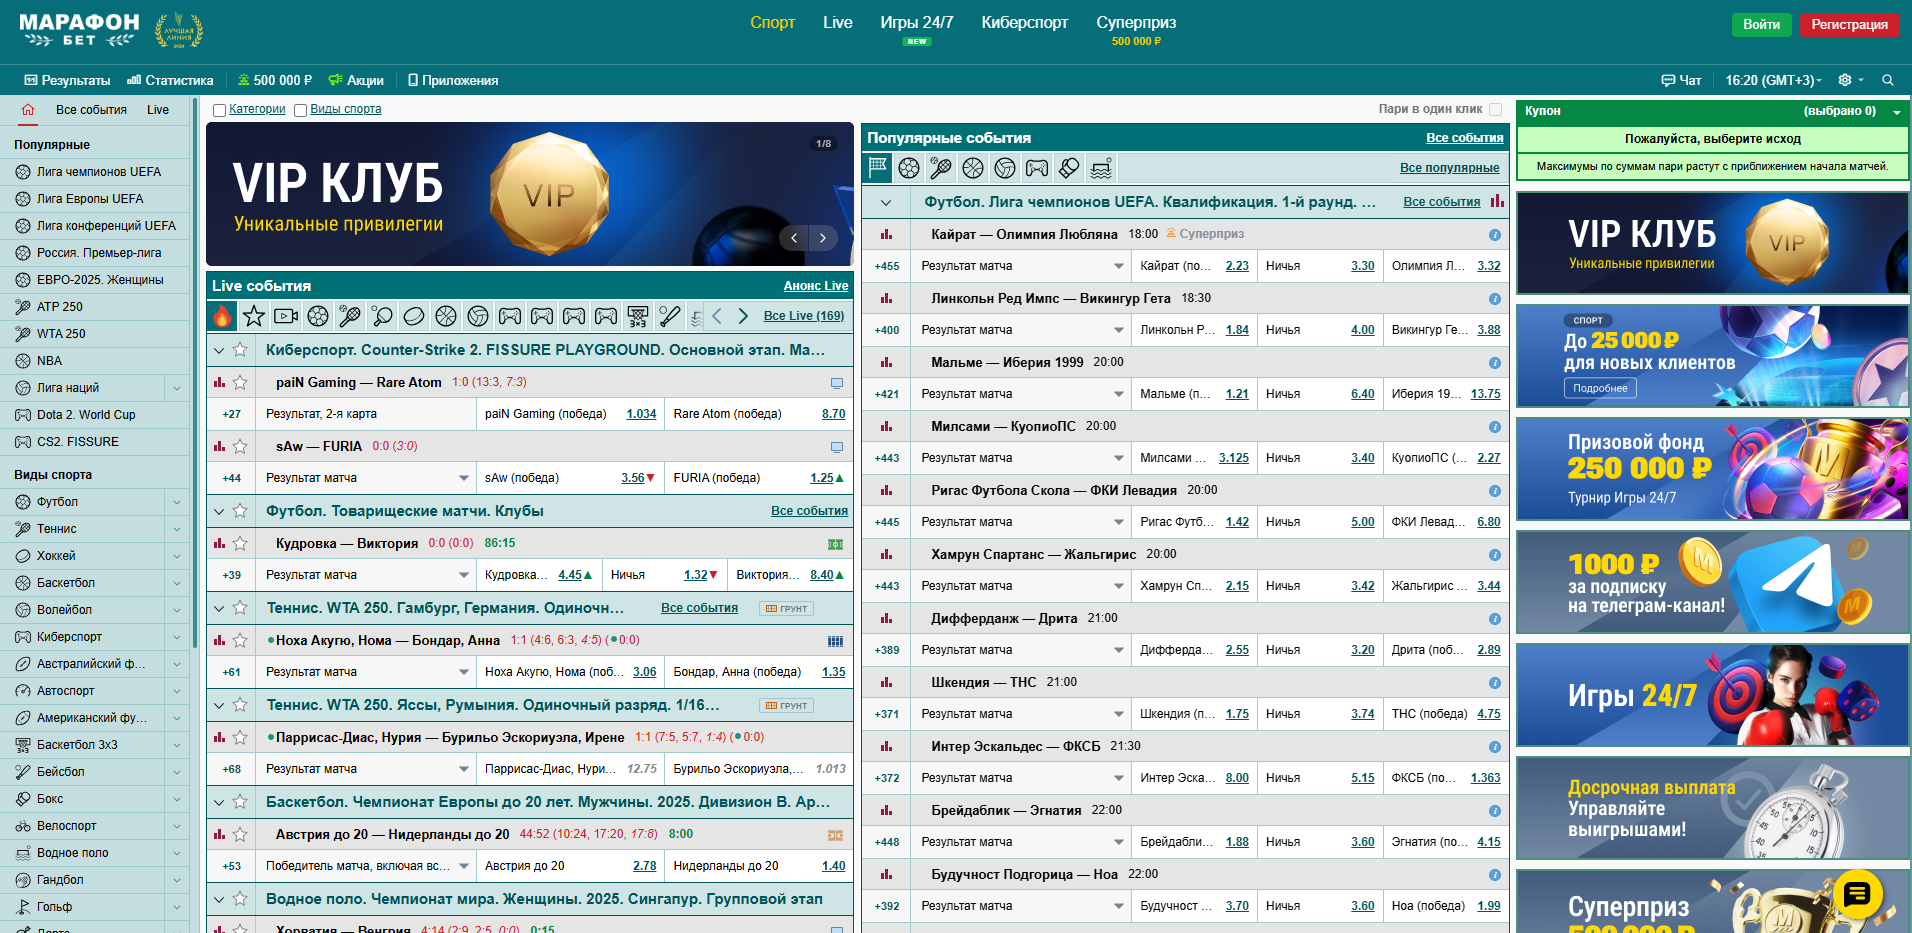Click the Регистрация button
Image resolution: width=1912 pixels, height=933 pixels.
1849,24
